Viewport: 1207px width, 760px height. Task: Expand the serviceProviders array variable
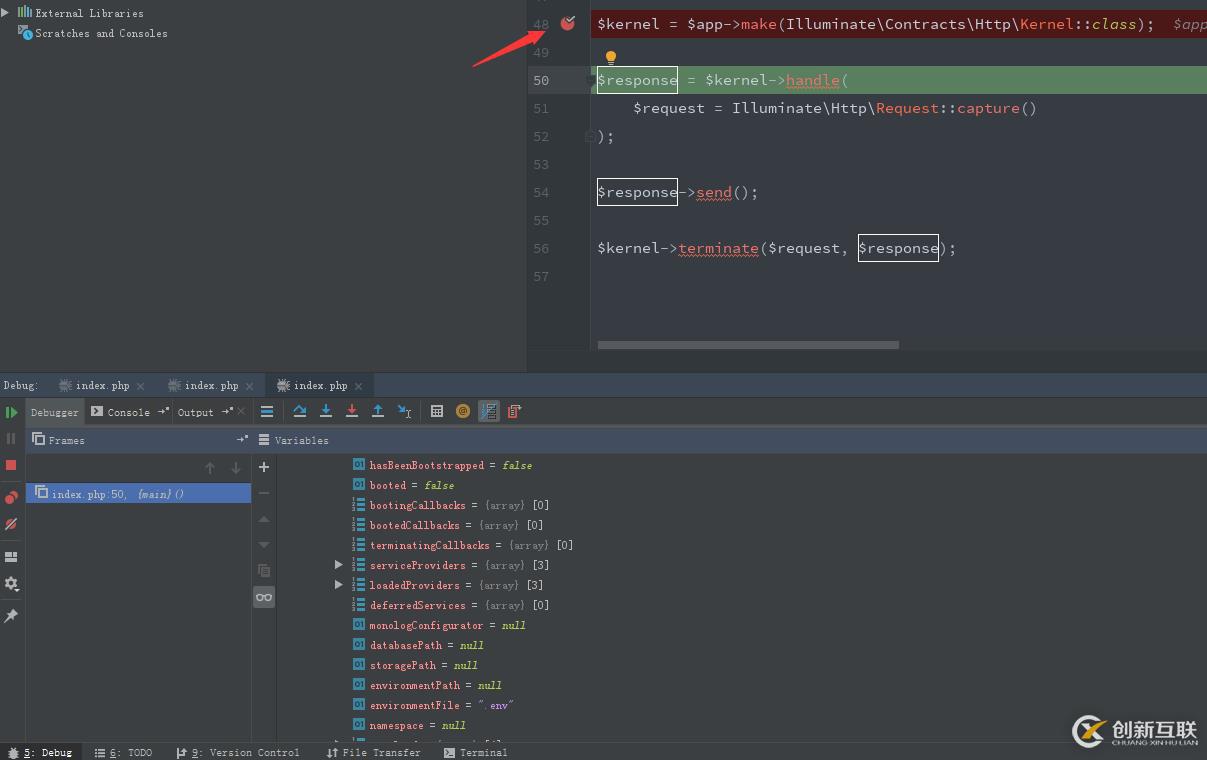click(x=339, y=565)
